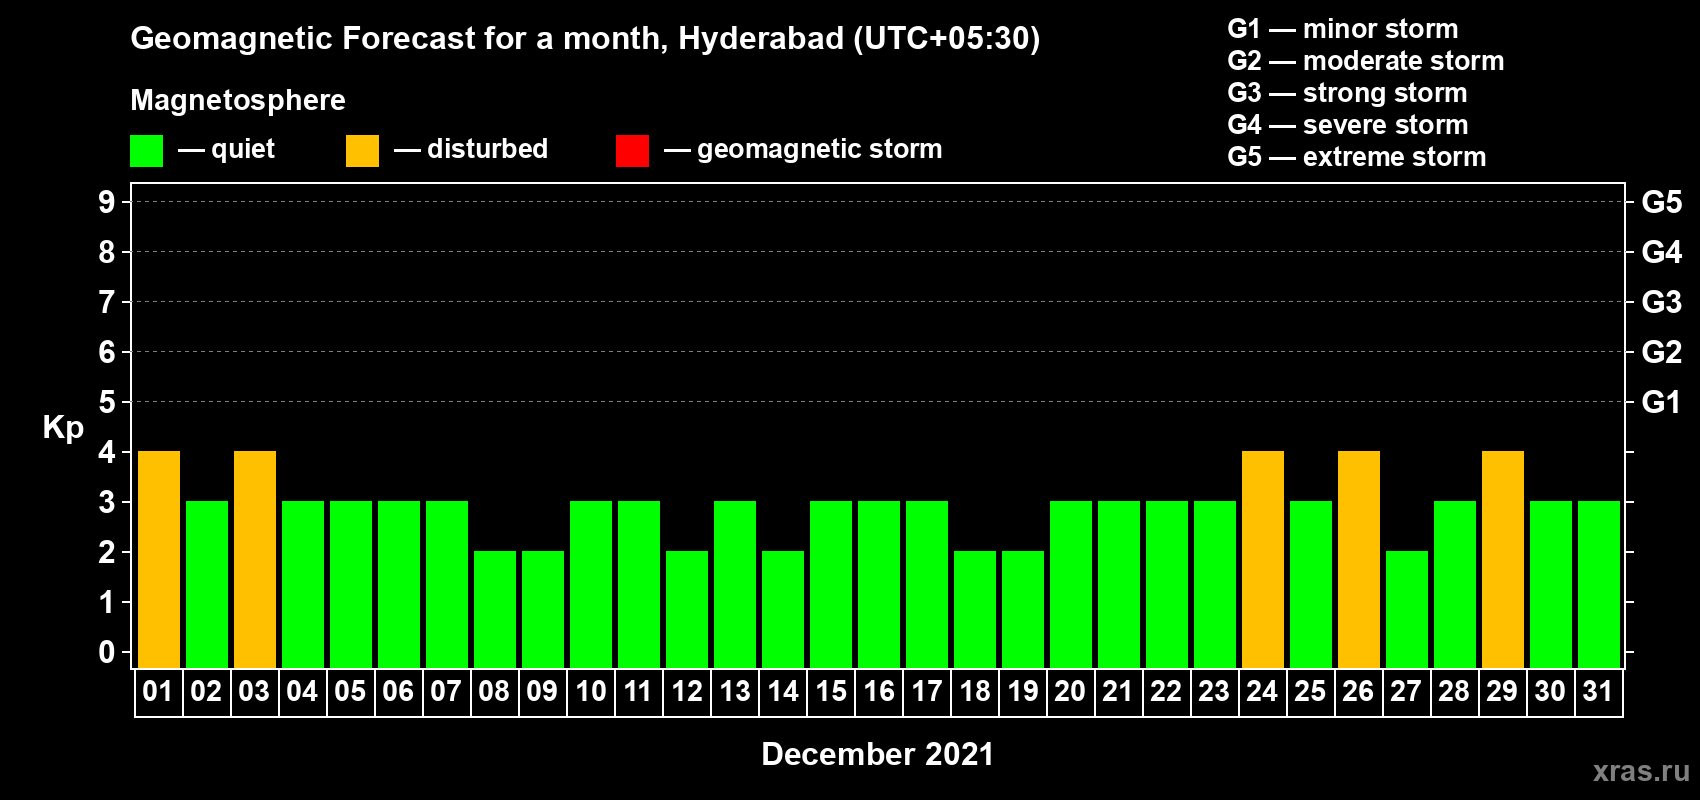
Task: Click 'G2 — moderate storm' legend text
Action: point(1366,61)
